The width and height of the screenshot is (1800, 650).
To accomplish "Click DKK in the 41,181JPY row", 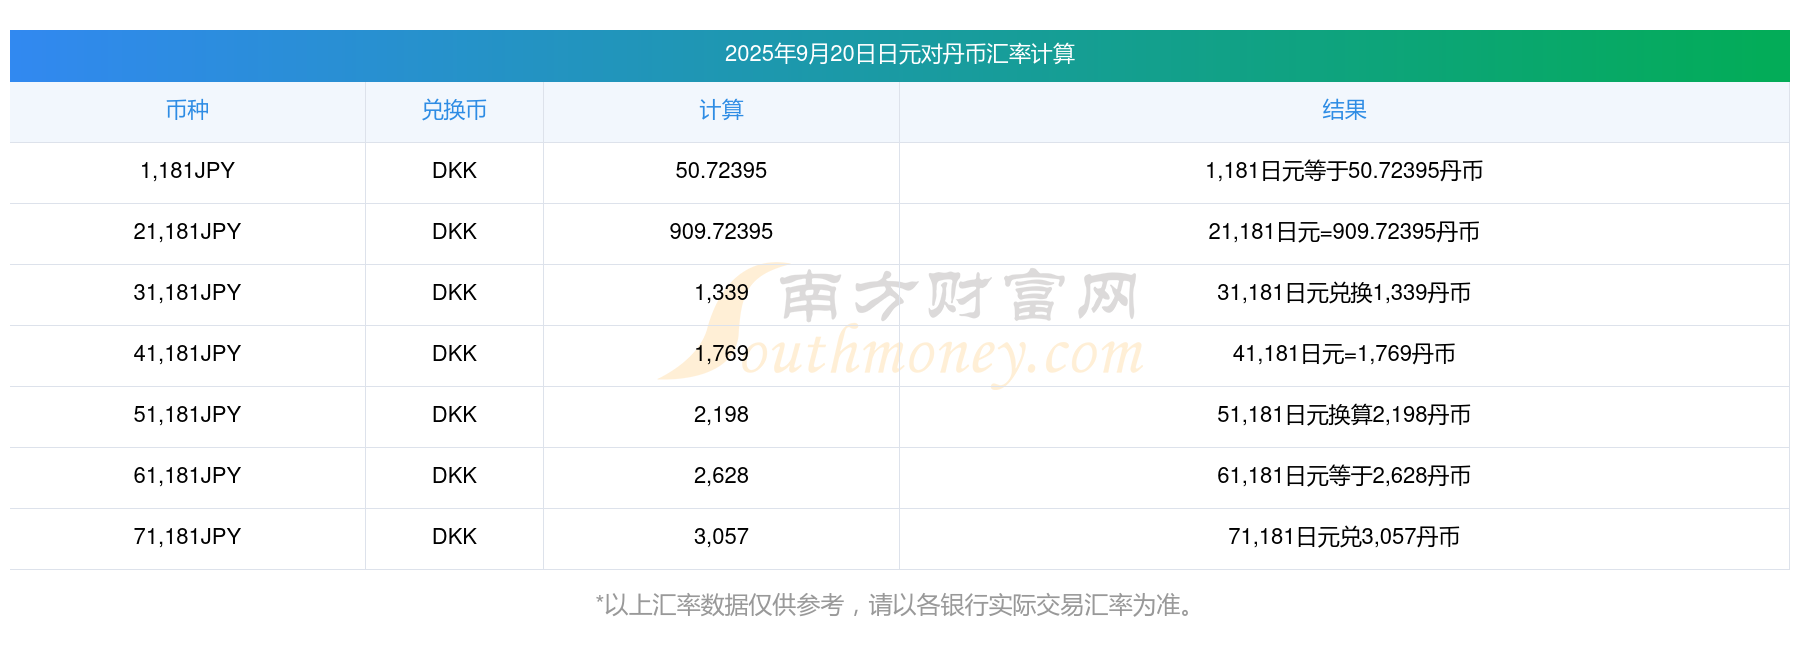I will click(454, 354).
